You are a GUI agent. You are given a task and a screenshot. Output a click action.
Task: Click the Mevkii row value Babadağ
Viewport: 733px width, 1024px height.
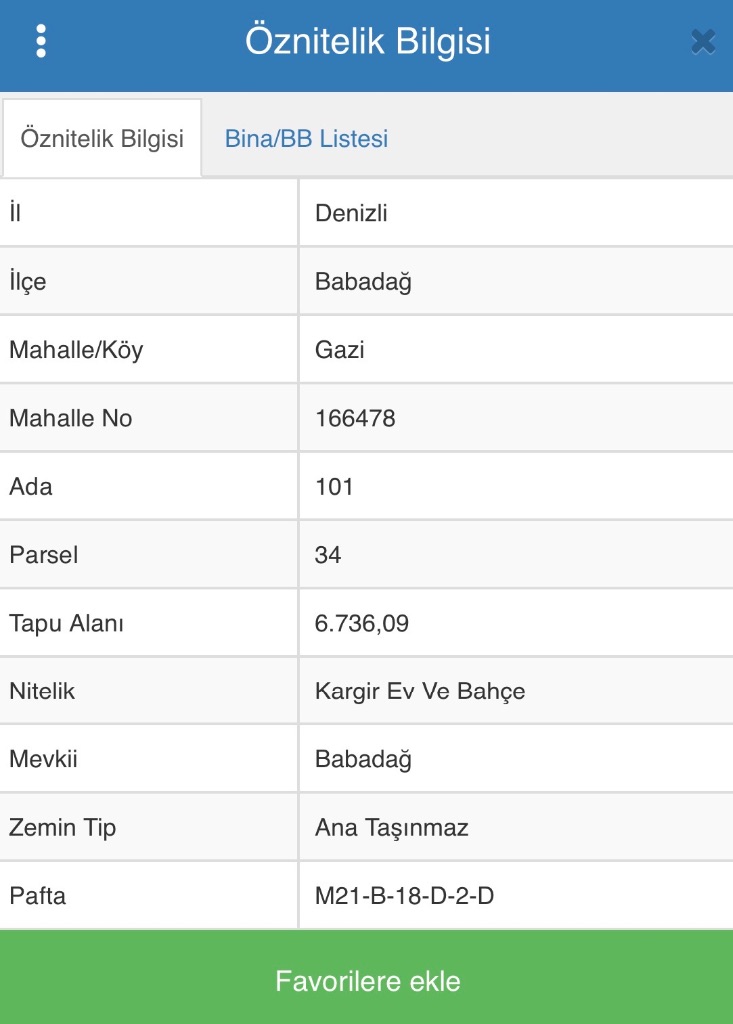pos(363,759)
